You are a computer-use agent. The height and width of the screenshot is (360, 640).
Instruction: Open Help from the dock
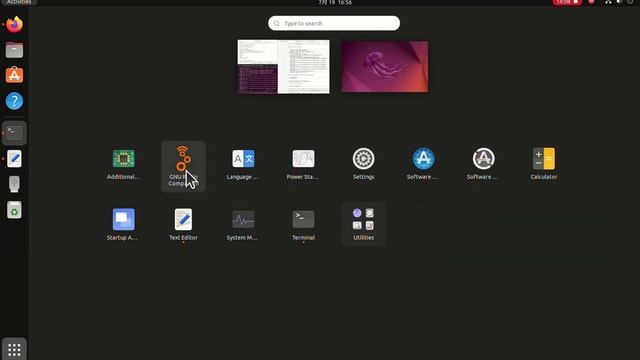(x=14, y=101)
